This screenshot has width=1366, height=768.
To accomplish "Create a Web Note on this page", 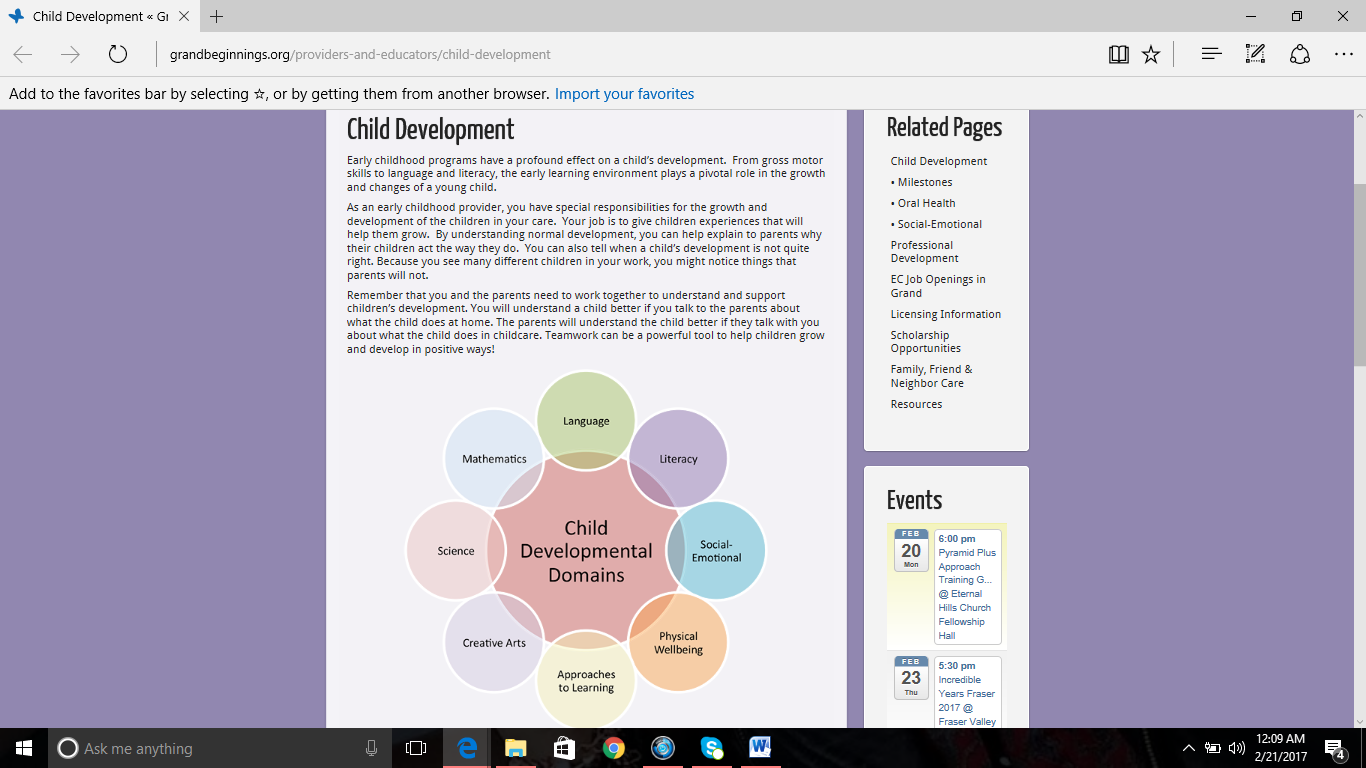I will 1254,54.
